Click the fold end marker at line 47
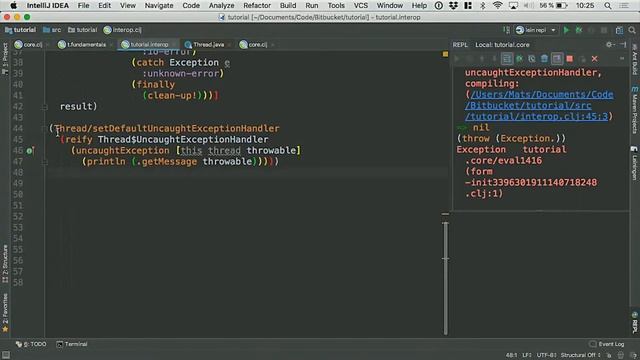 [x=45, y=162]
